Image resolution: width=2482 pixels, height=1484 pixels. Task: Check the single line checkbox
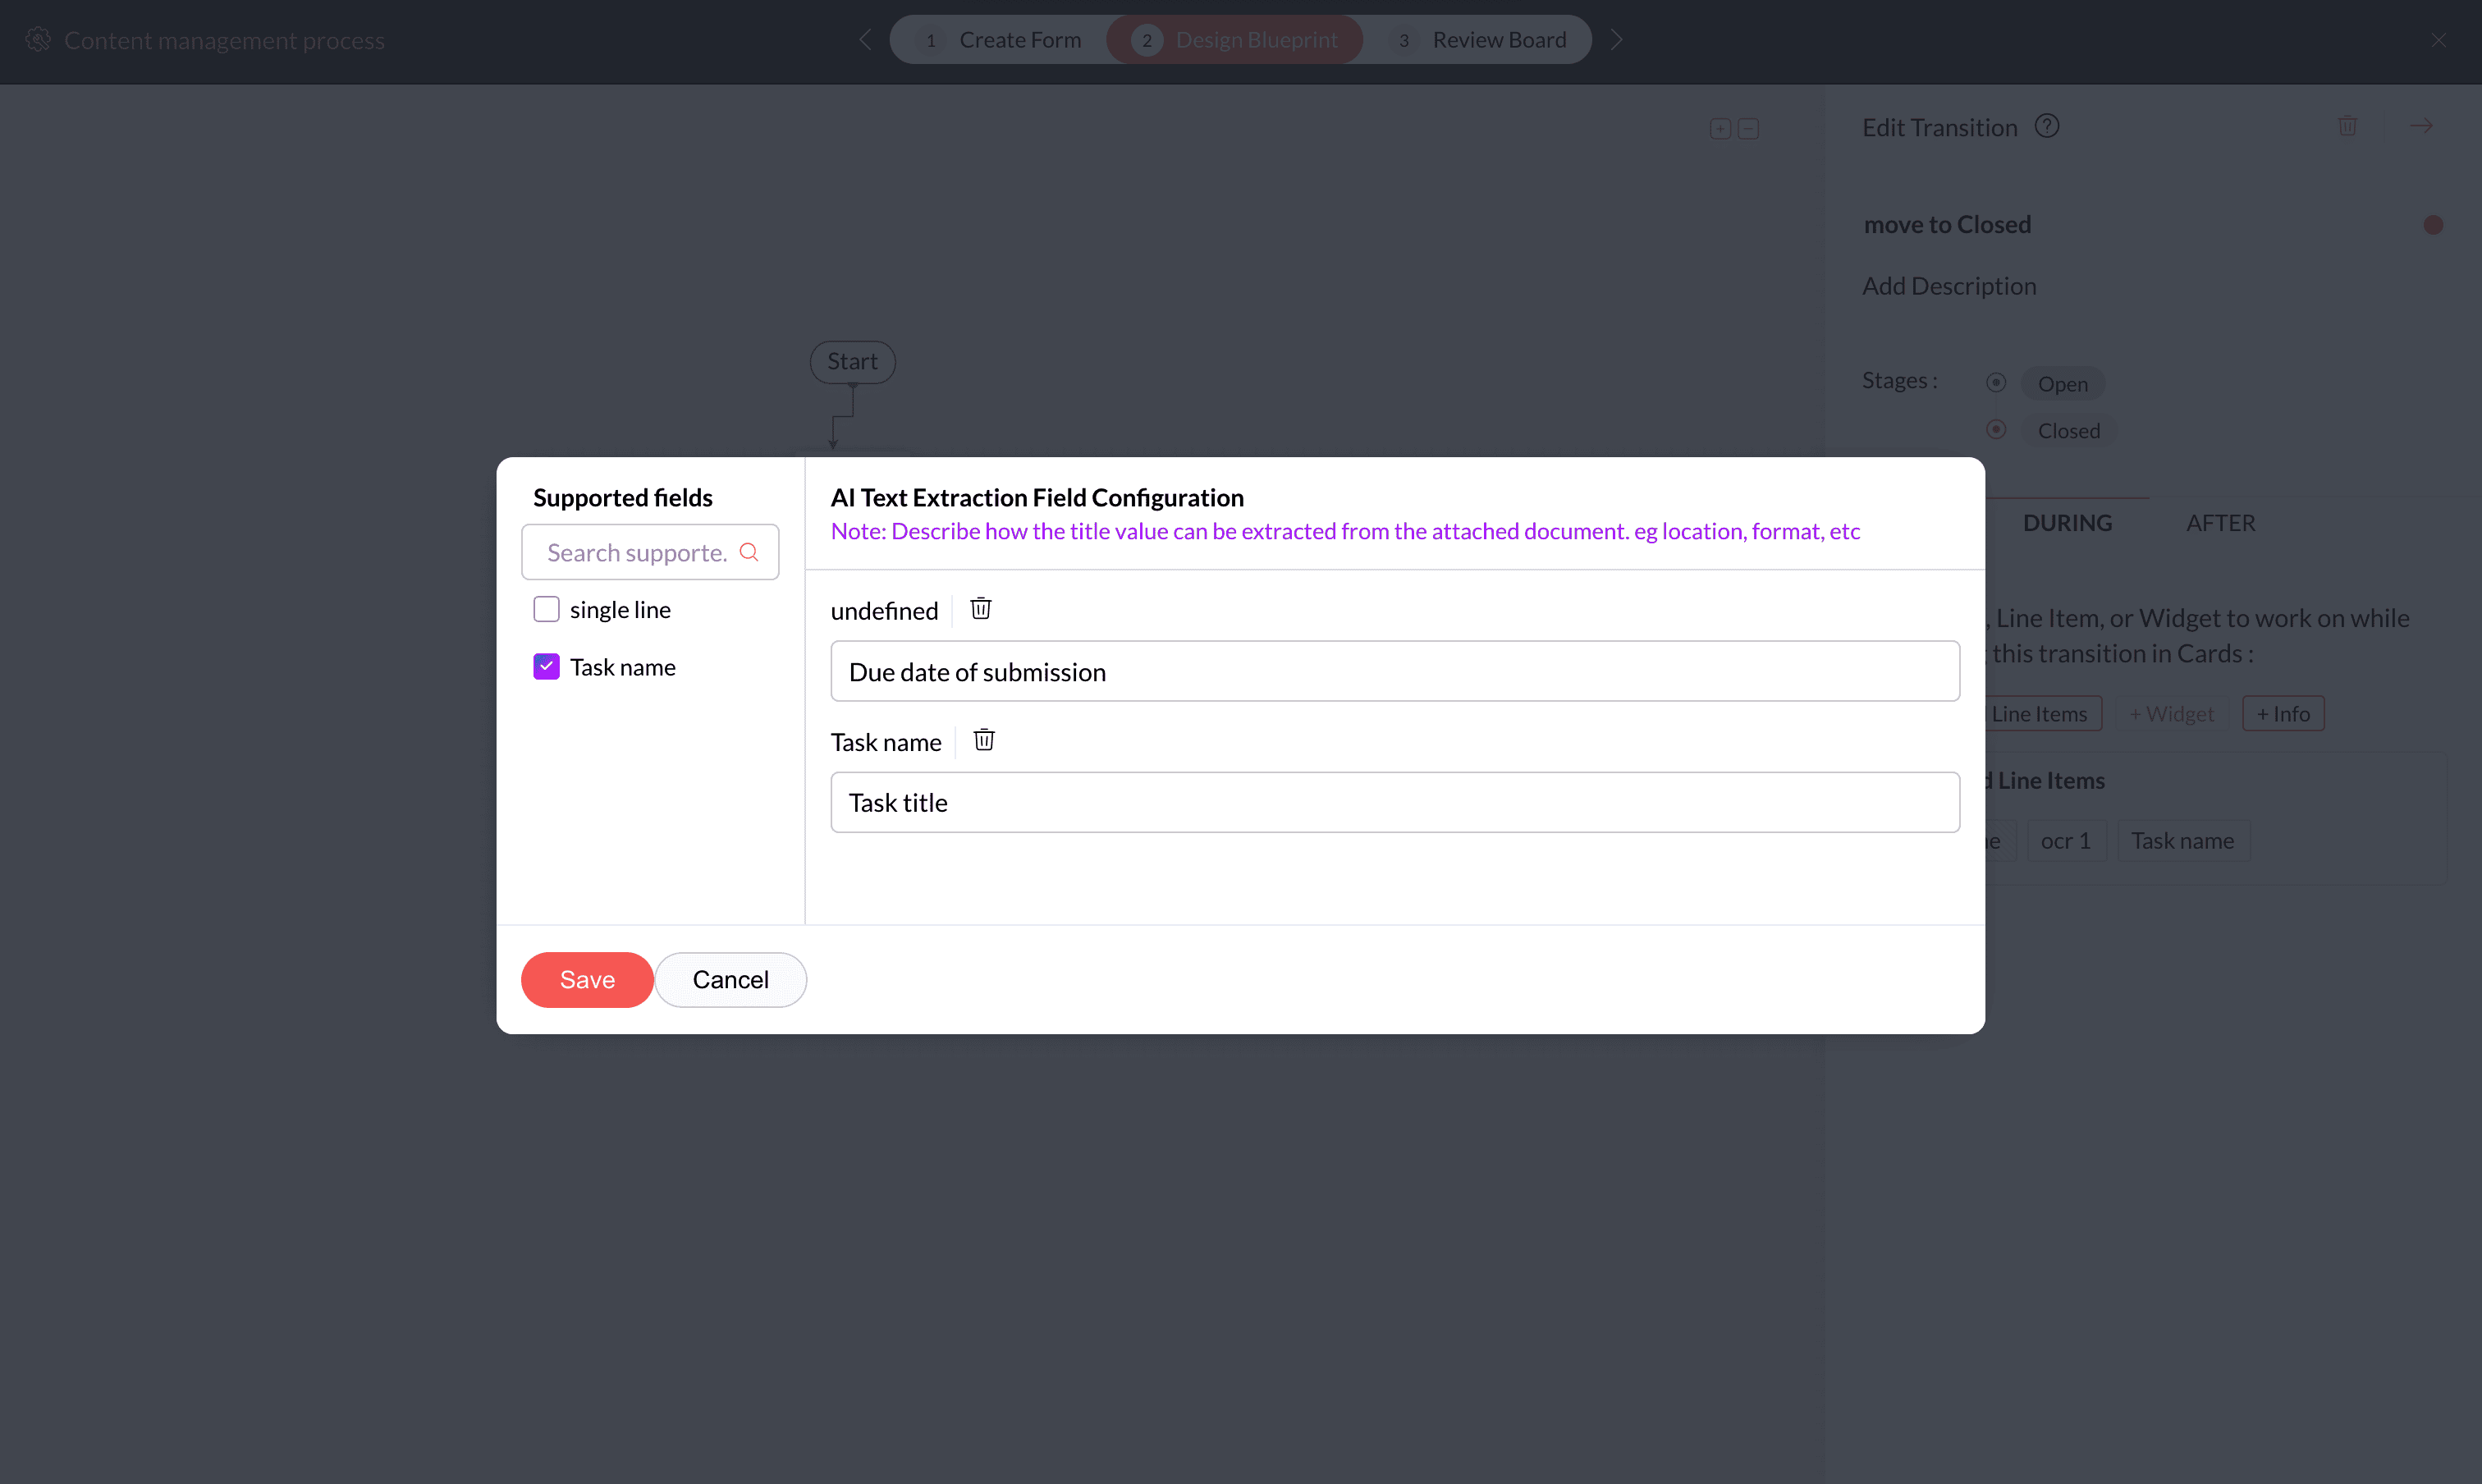(x=546, y=609)
